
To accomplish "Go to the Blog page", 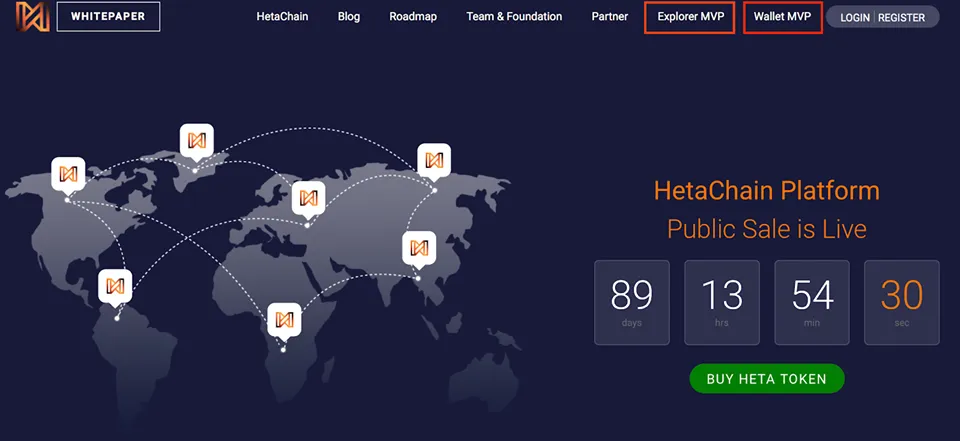I will point(349,17).
